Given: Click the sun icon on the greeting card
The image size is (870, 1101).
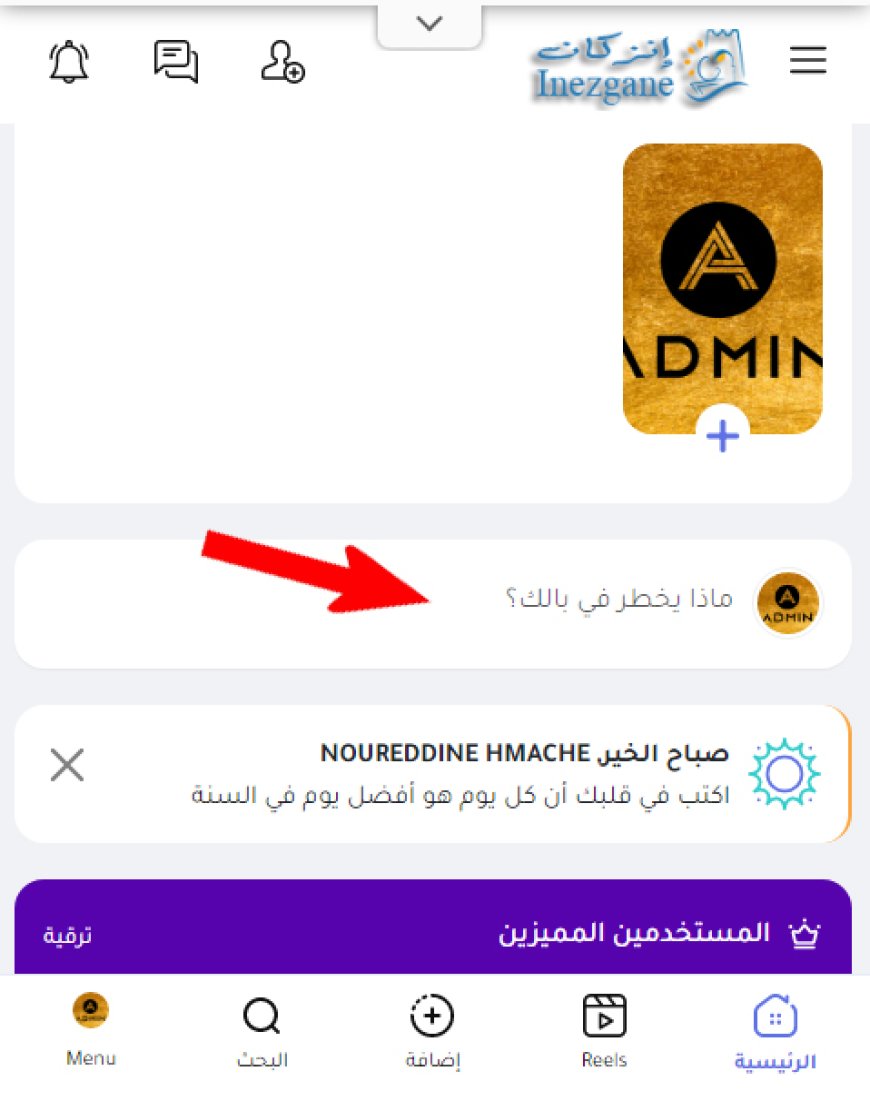Looking at the screenshot, I should 784,774.
